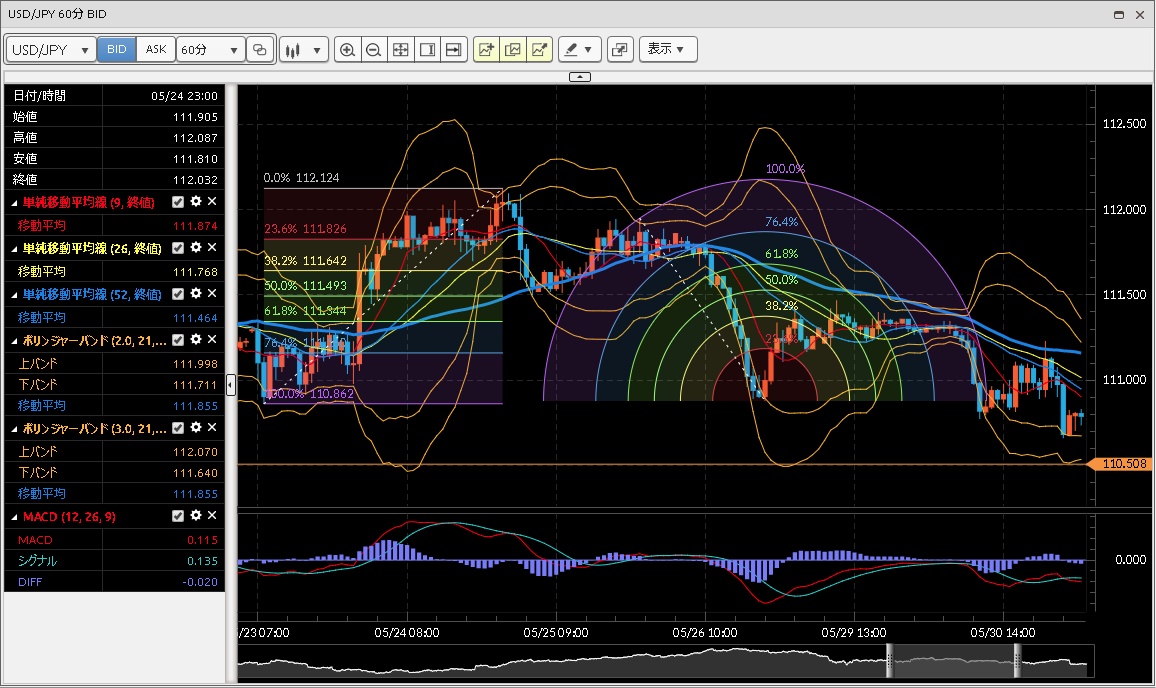Collapse the MACD (12, 26, 9) section
Viewport: 1156px width, 688px height.
tap(14, 517)
